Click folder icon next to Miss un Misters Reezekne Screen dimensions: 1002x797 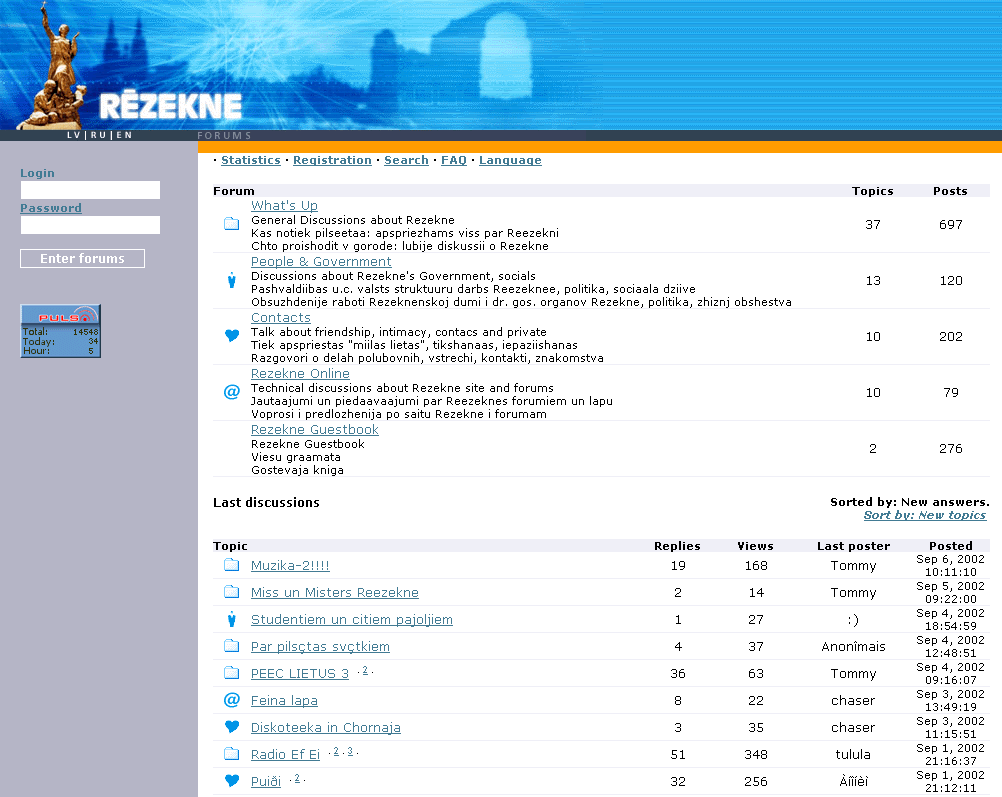(231, 592)
